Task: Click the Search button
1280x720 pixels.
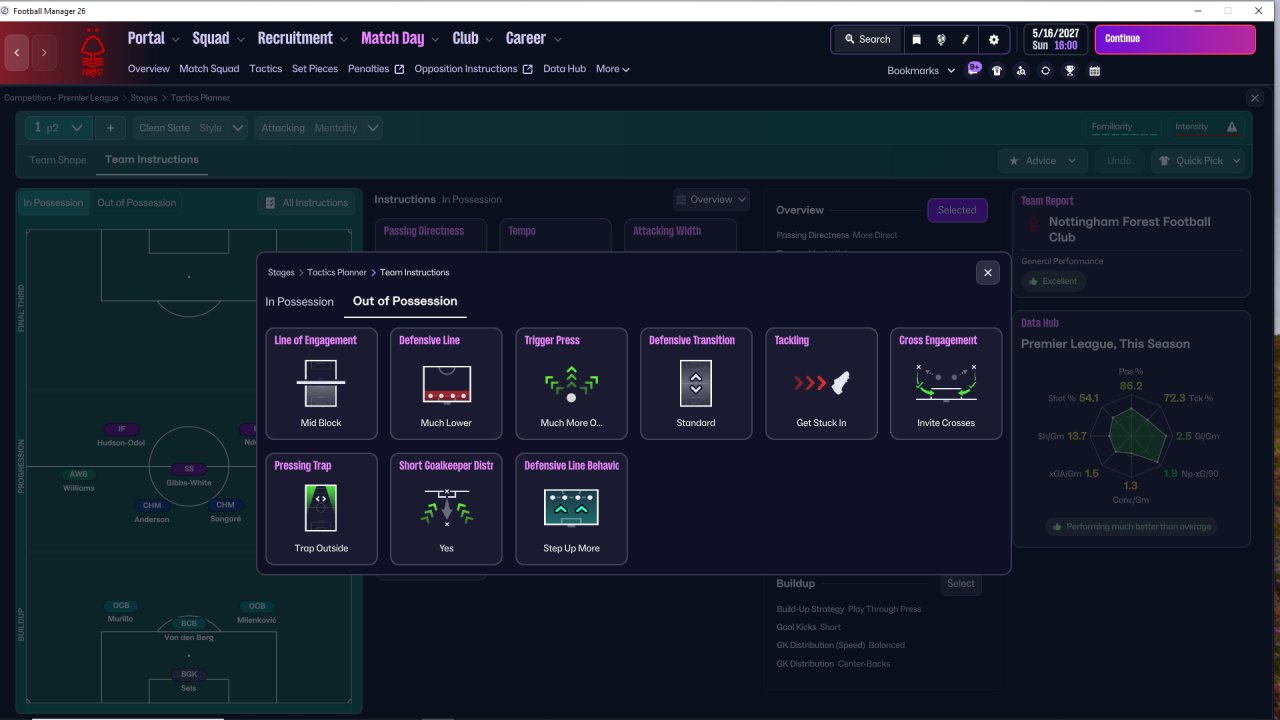Action: click(x=867, y=40)
